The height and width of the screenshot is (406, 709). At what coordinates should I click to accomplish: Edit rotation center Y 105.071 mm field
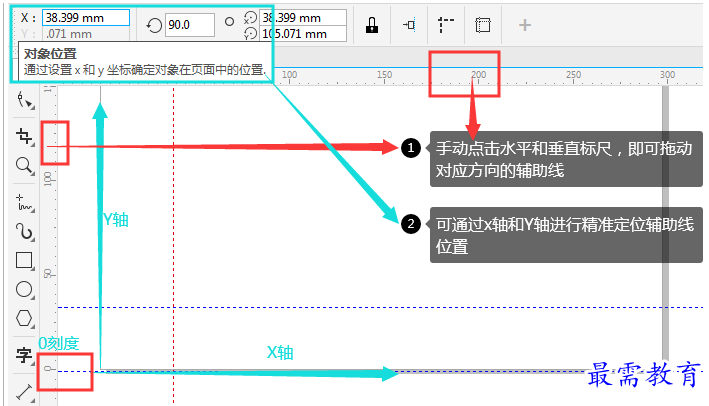click(303, 33)
